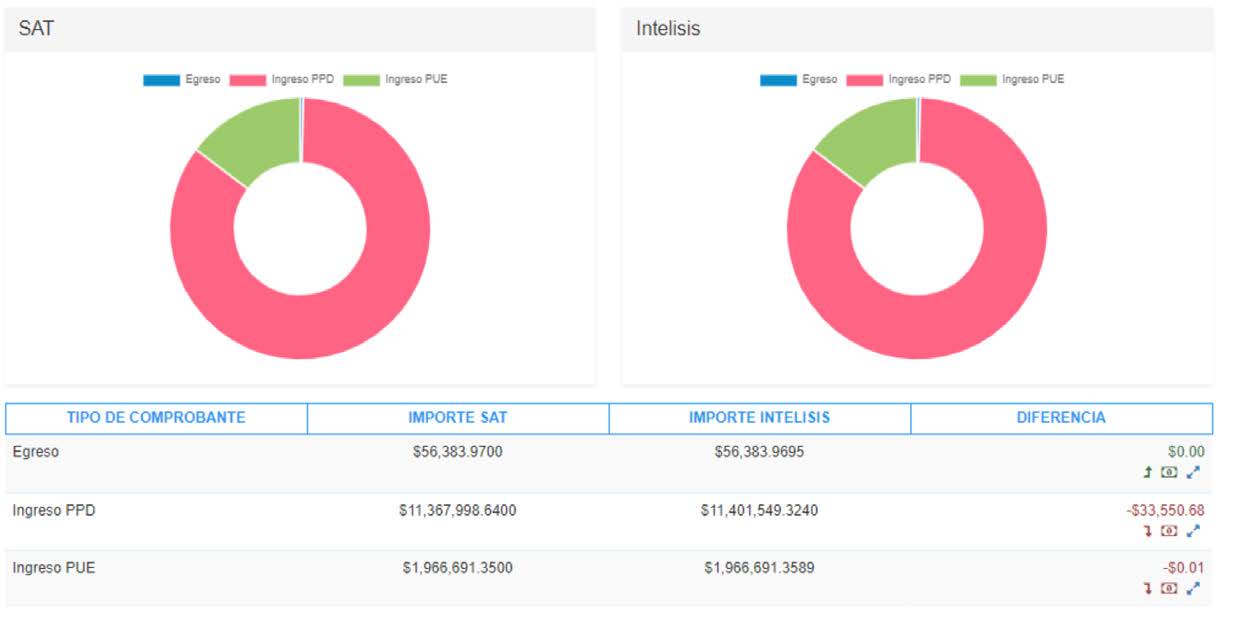Click the money bill icon in Ingreso PUE row
Viewport: 1234px width, 629px height.
[x=1169, y=589]
